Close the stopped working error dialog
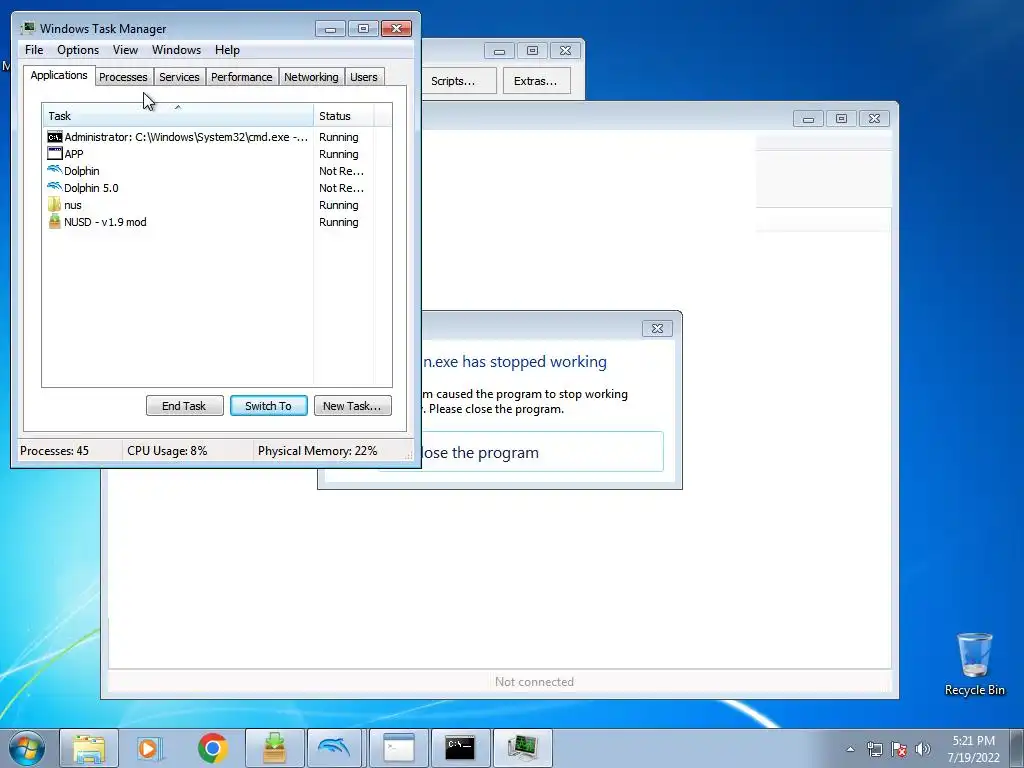 658,328
